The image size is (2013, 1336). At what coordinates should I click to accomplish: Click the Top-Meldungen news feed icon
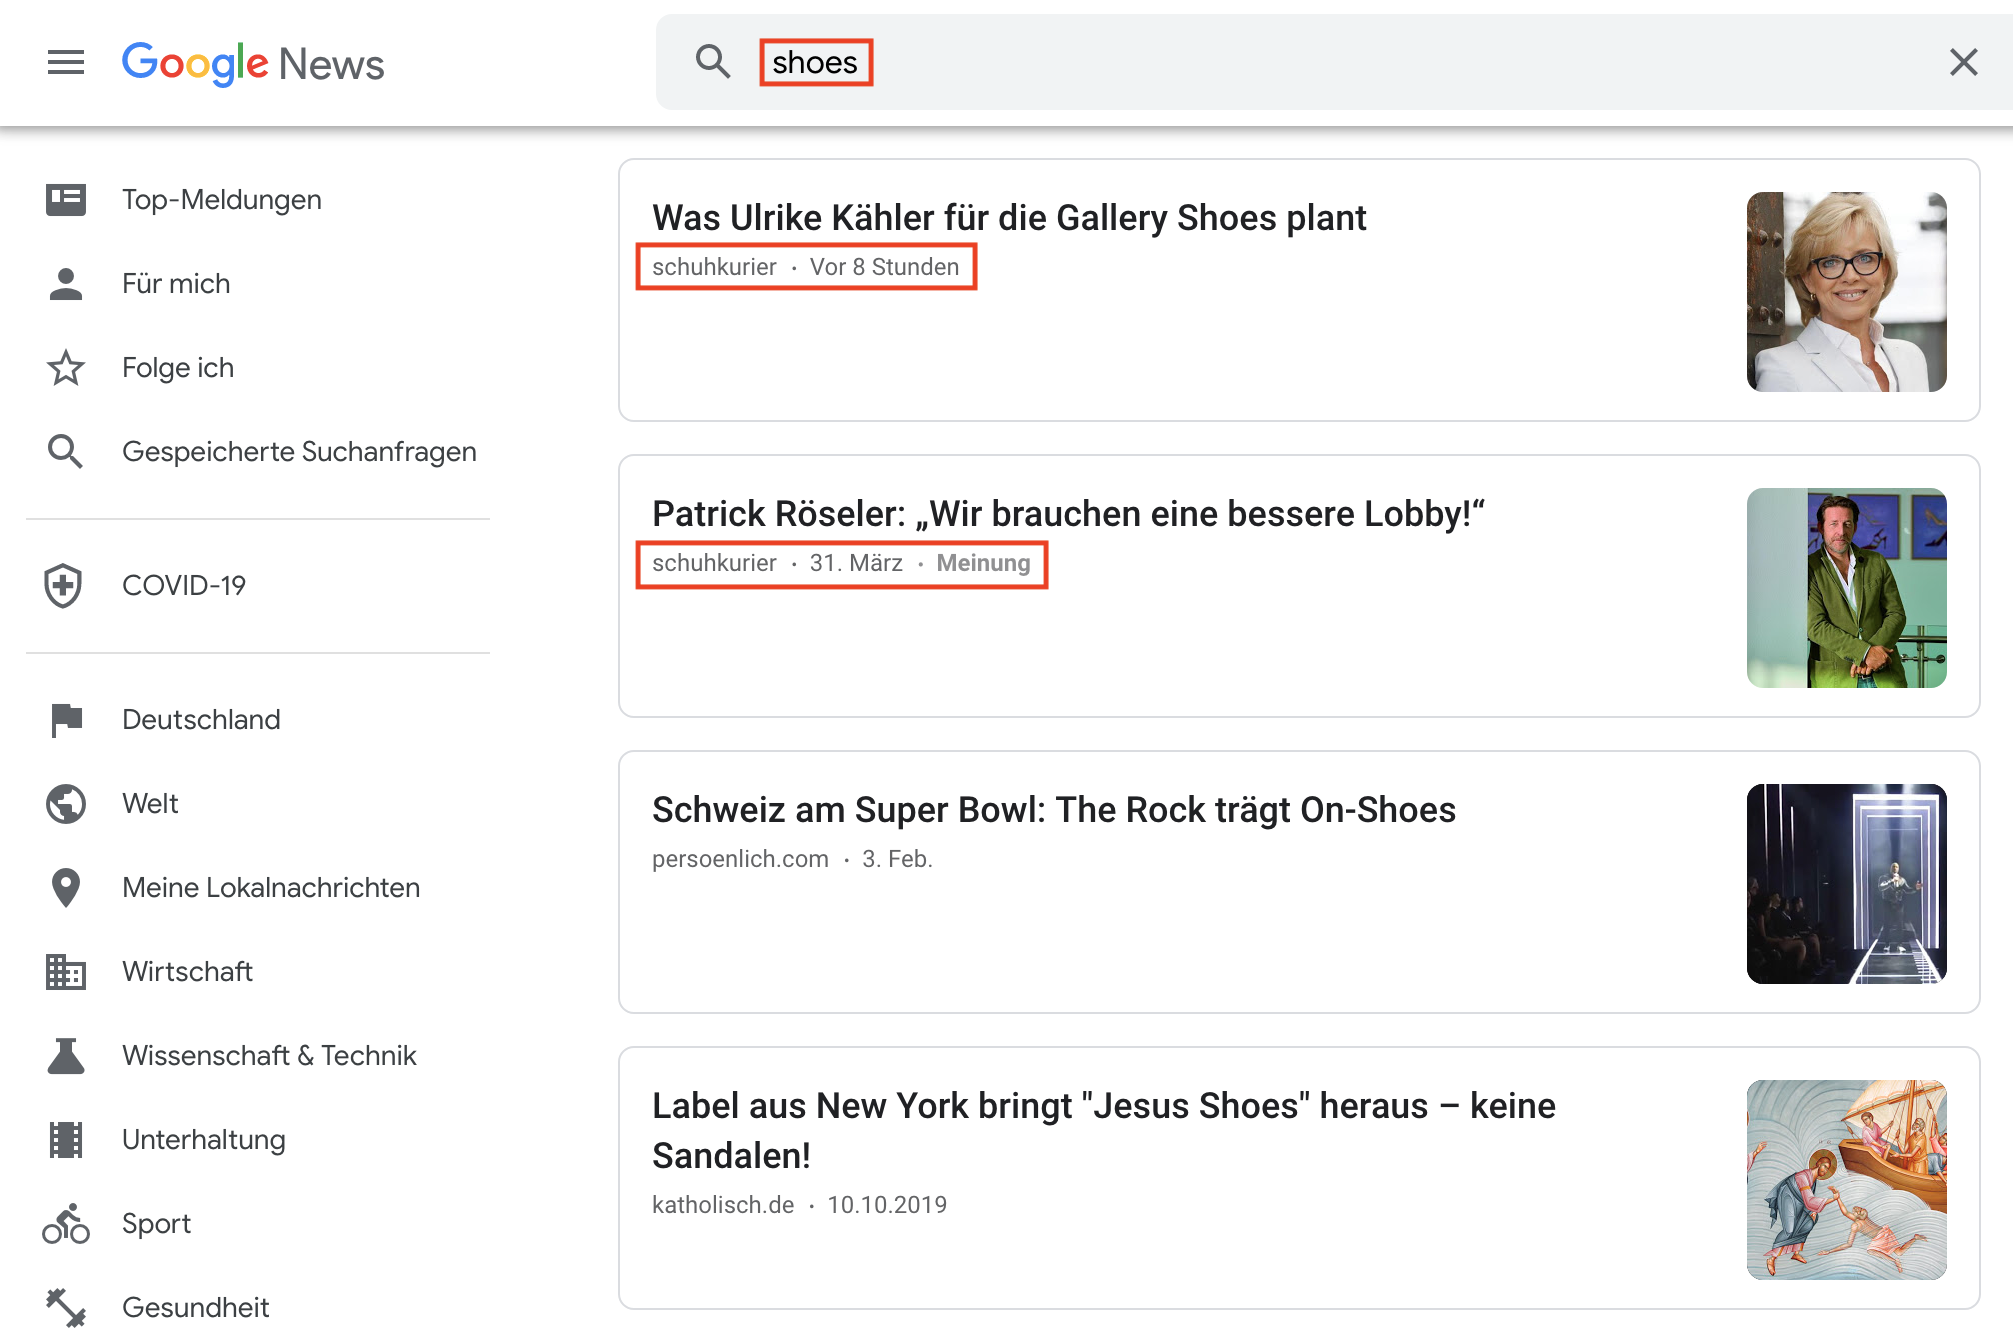(x=67, y=198)
